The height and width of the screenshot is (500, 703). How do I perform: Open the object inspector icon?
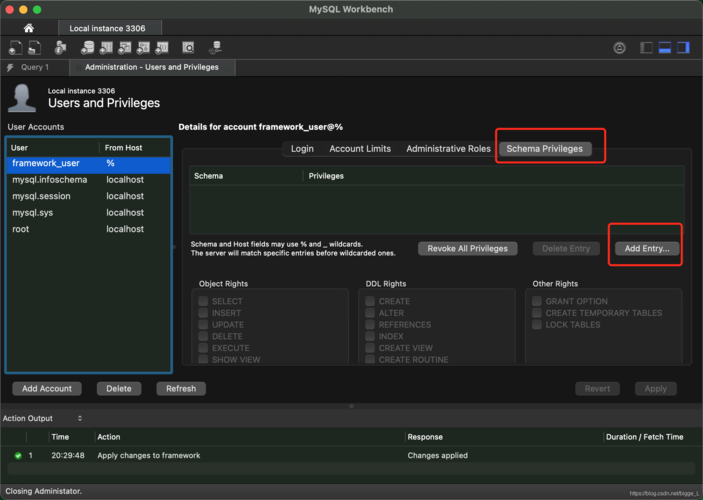(x=60, y=48)
